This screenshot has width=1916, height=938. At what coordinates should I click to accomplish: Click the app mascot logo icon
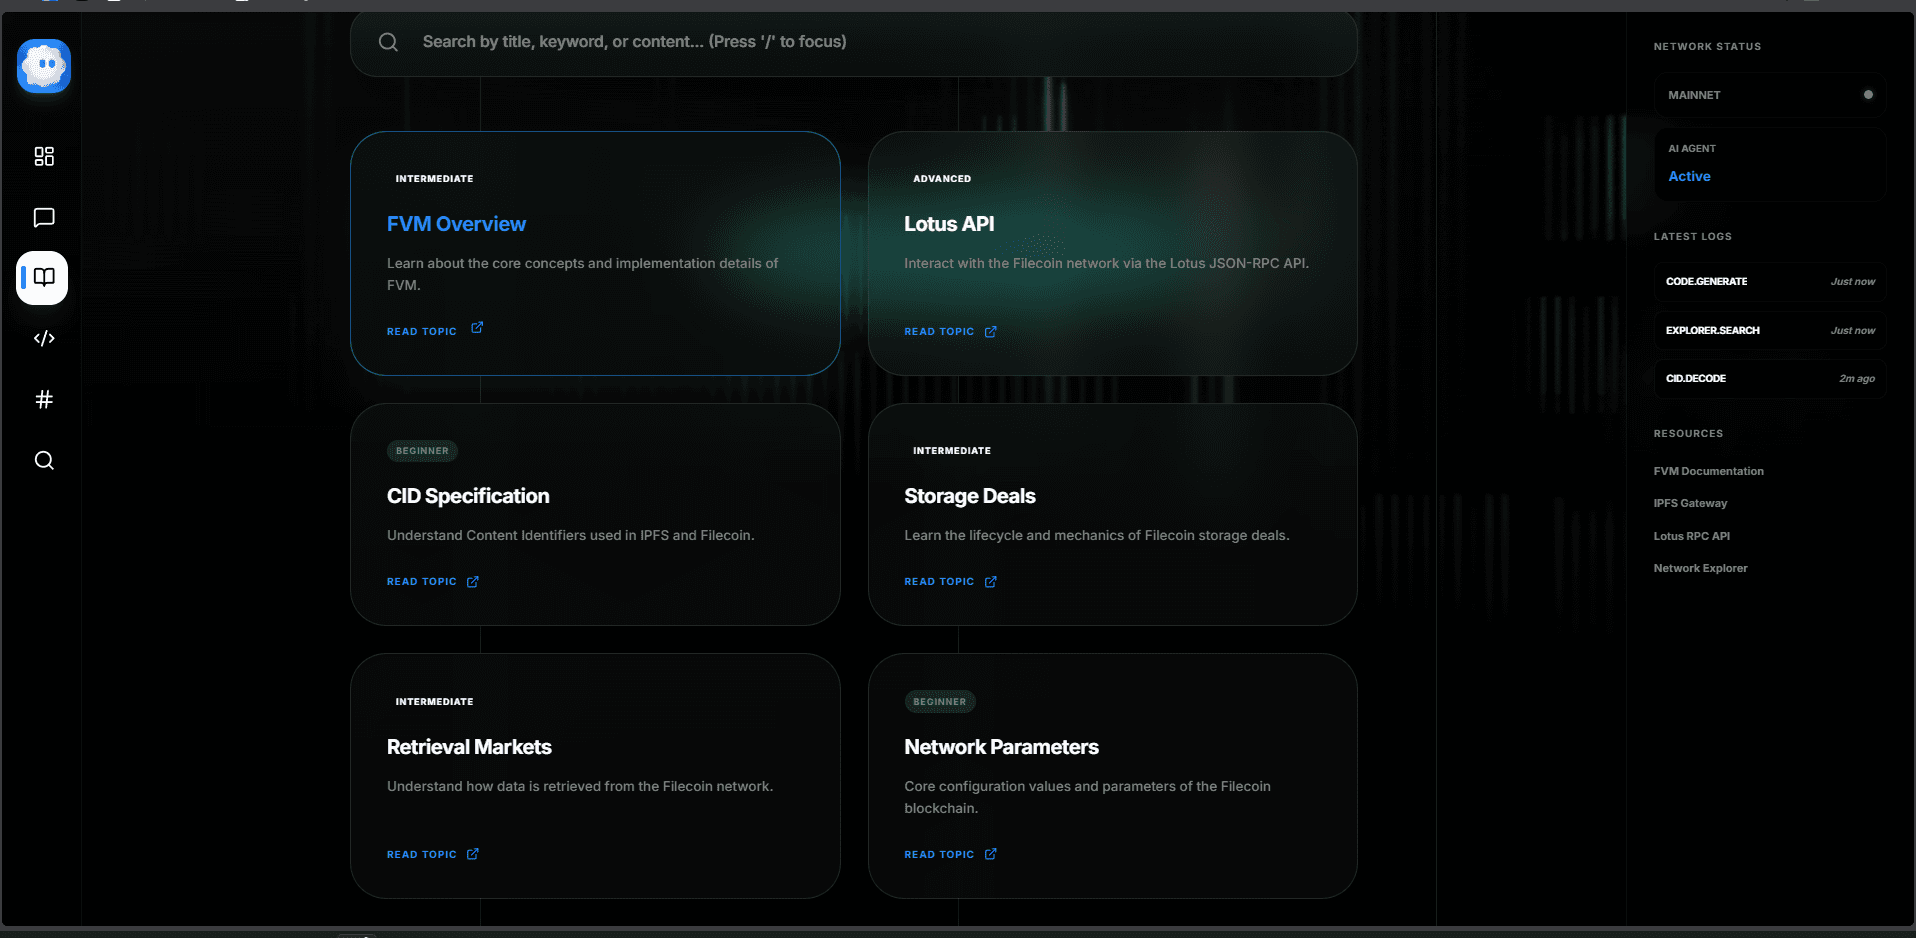point(44,66)
